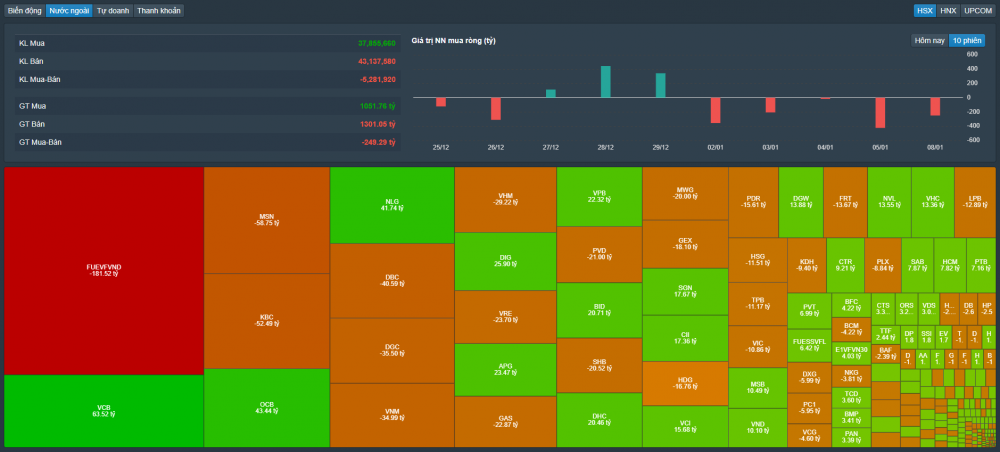This screenshot has width=1000, height=452.
Task: Select the SHB -20.52 tỷ tile
Action: pos(599,365)
